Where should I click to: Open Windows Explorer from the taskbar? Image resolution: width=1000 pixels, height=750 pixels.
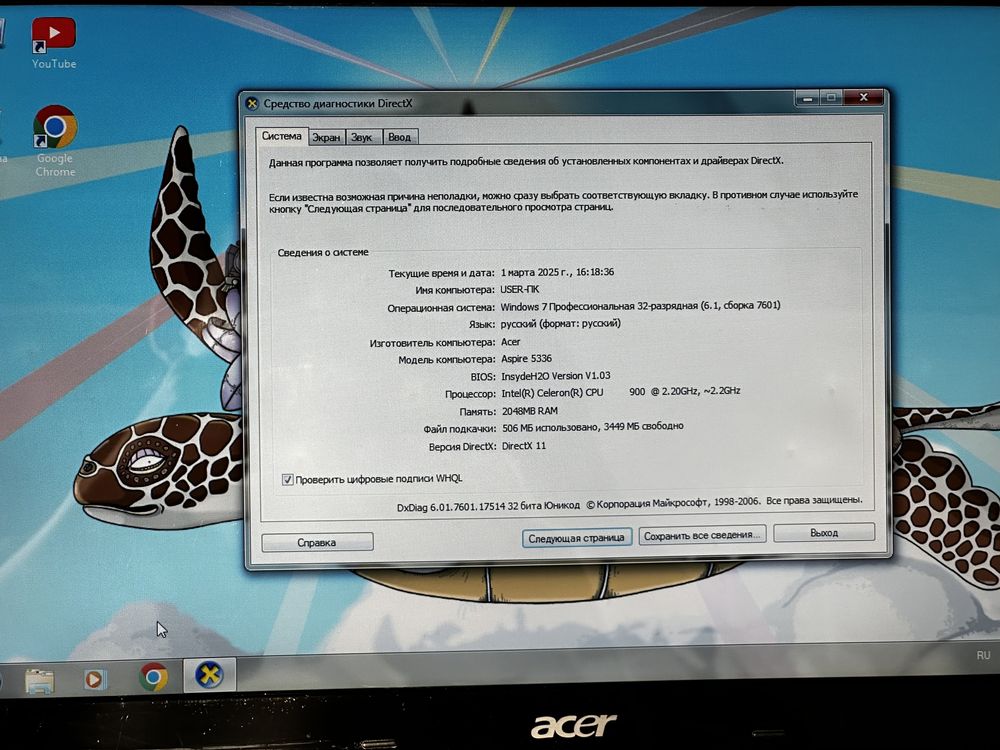coord(40,680)
